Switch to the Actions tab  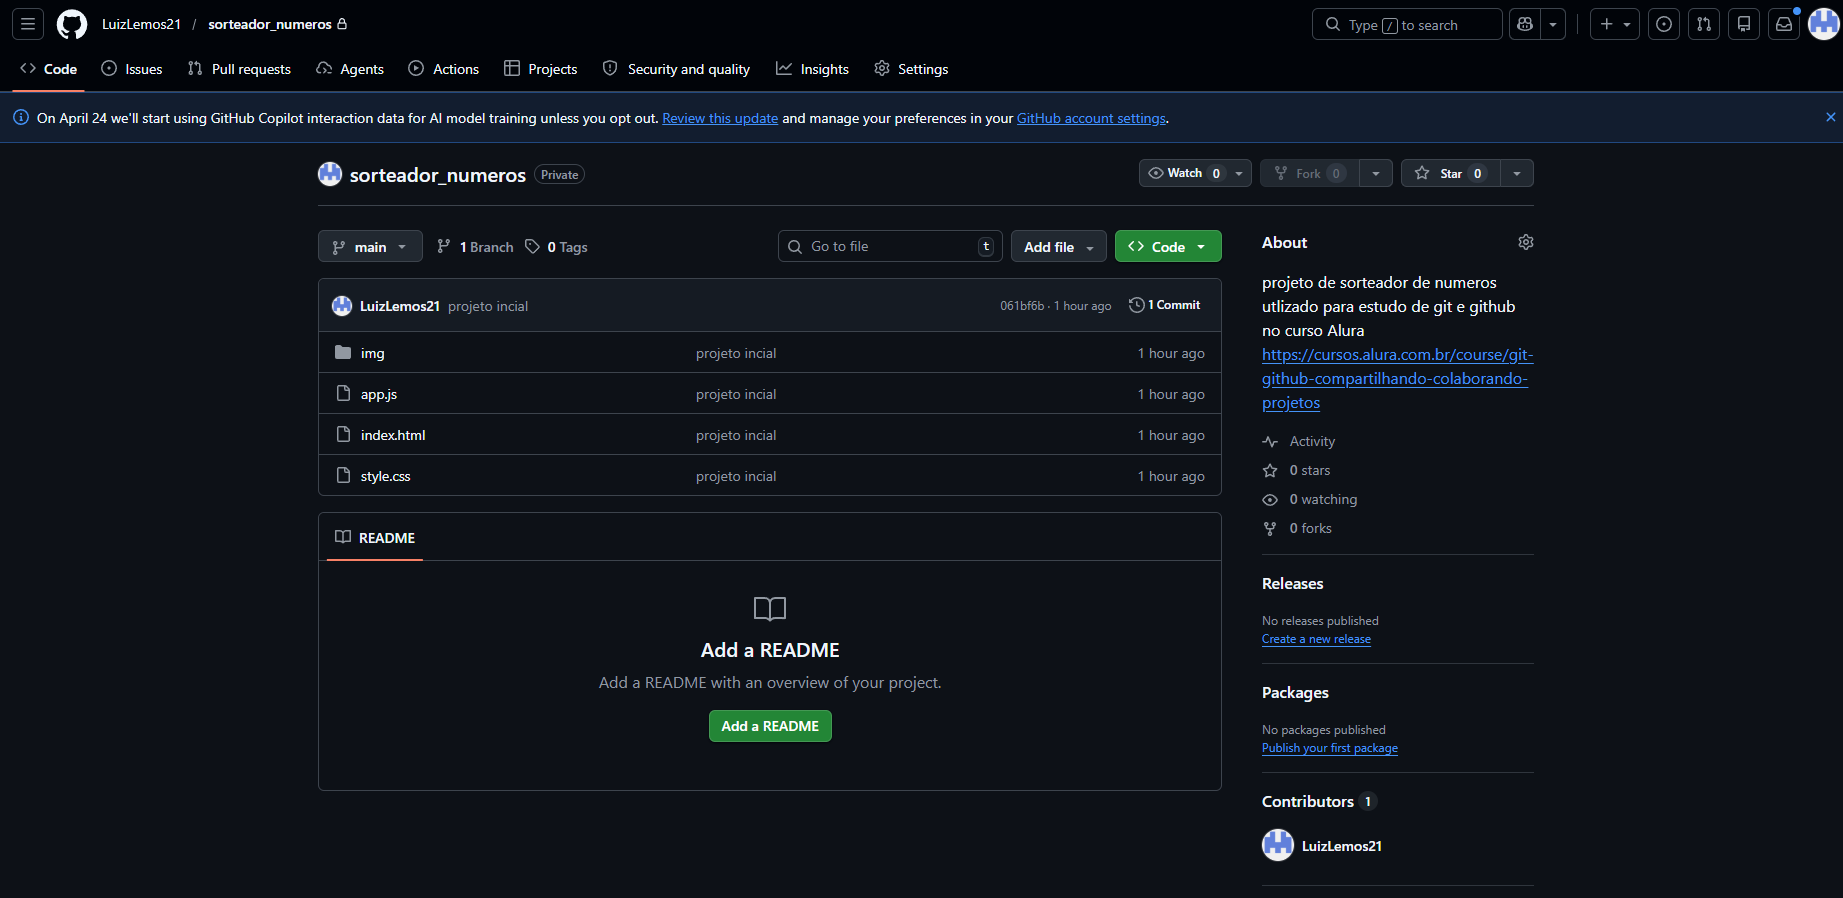(x=444, y=69)
